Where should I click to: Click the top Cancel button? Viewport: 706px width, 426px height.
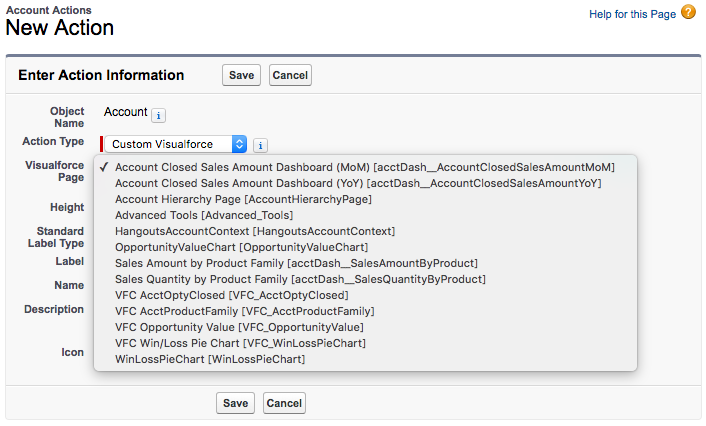290,75
